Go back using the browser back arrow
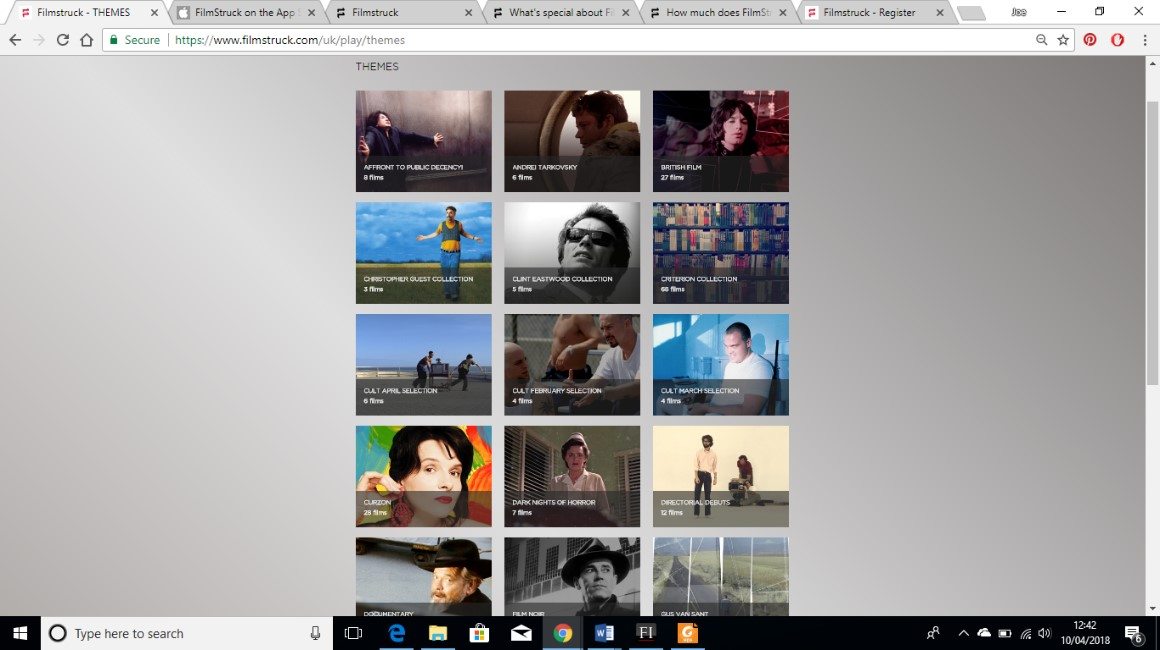The image size is (1160, 650). tap(15, 40)
